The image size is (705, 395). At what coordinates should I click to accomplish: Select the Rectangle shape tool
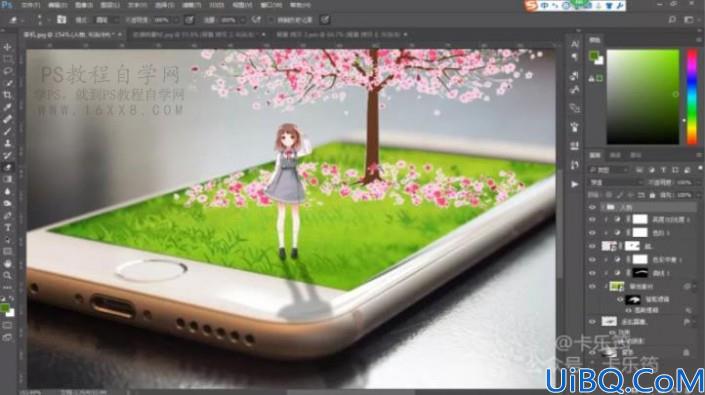(x=8, y=252)
